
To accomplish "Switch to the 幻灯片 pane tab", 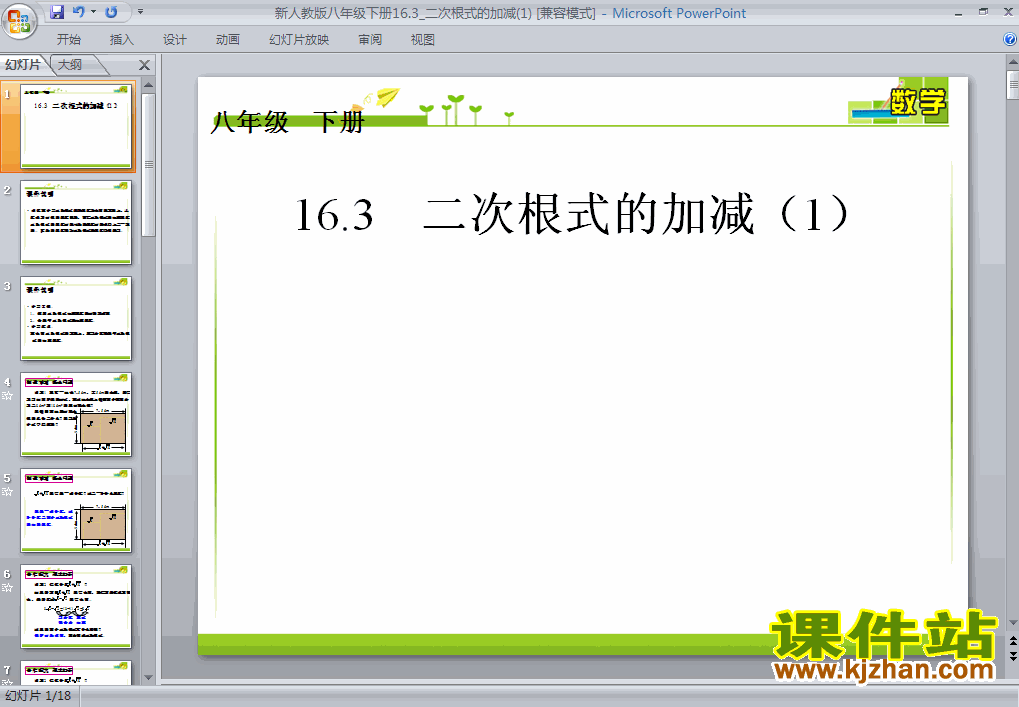I will 23,64.
